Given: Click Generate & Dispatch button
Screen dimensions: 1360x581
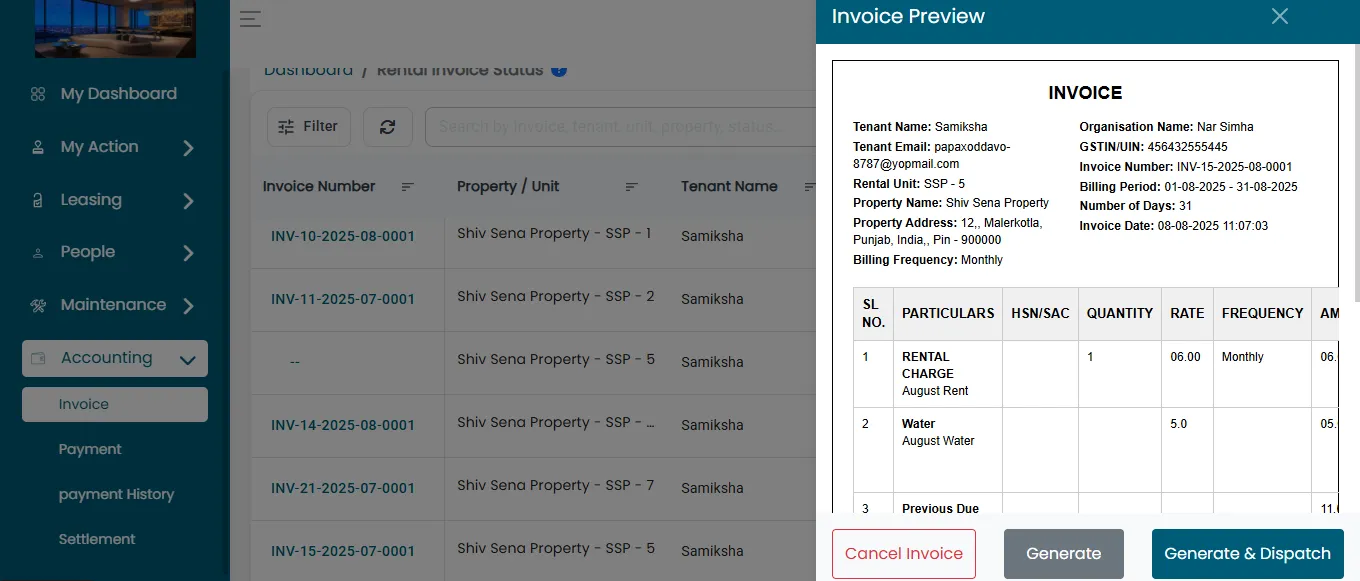Looking at the screenshot, I should [x=1248, y=554].
